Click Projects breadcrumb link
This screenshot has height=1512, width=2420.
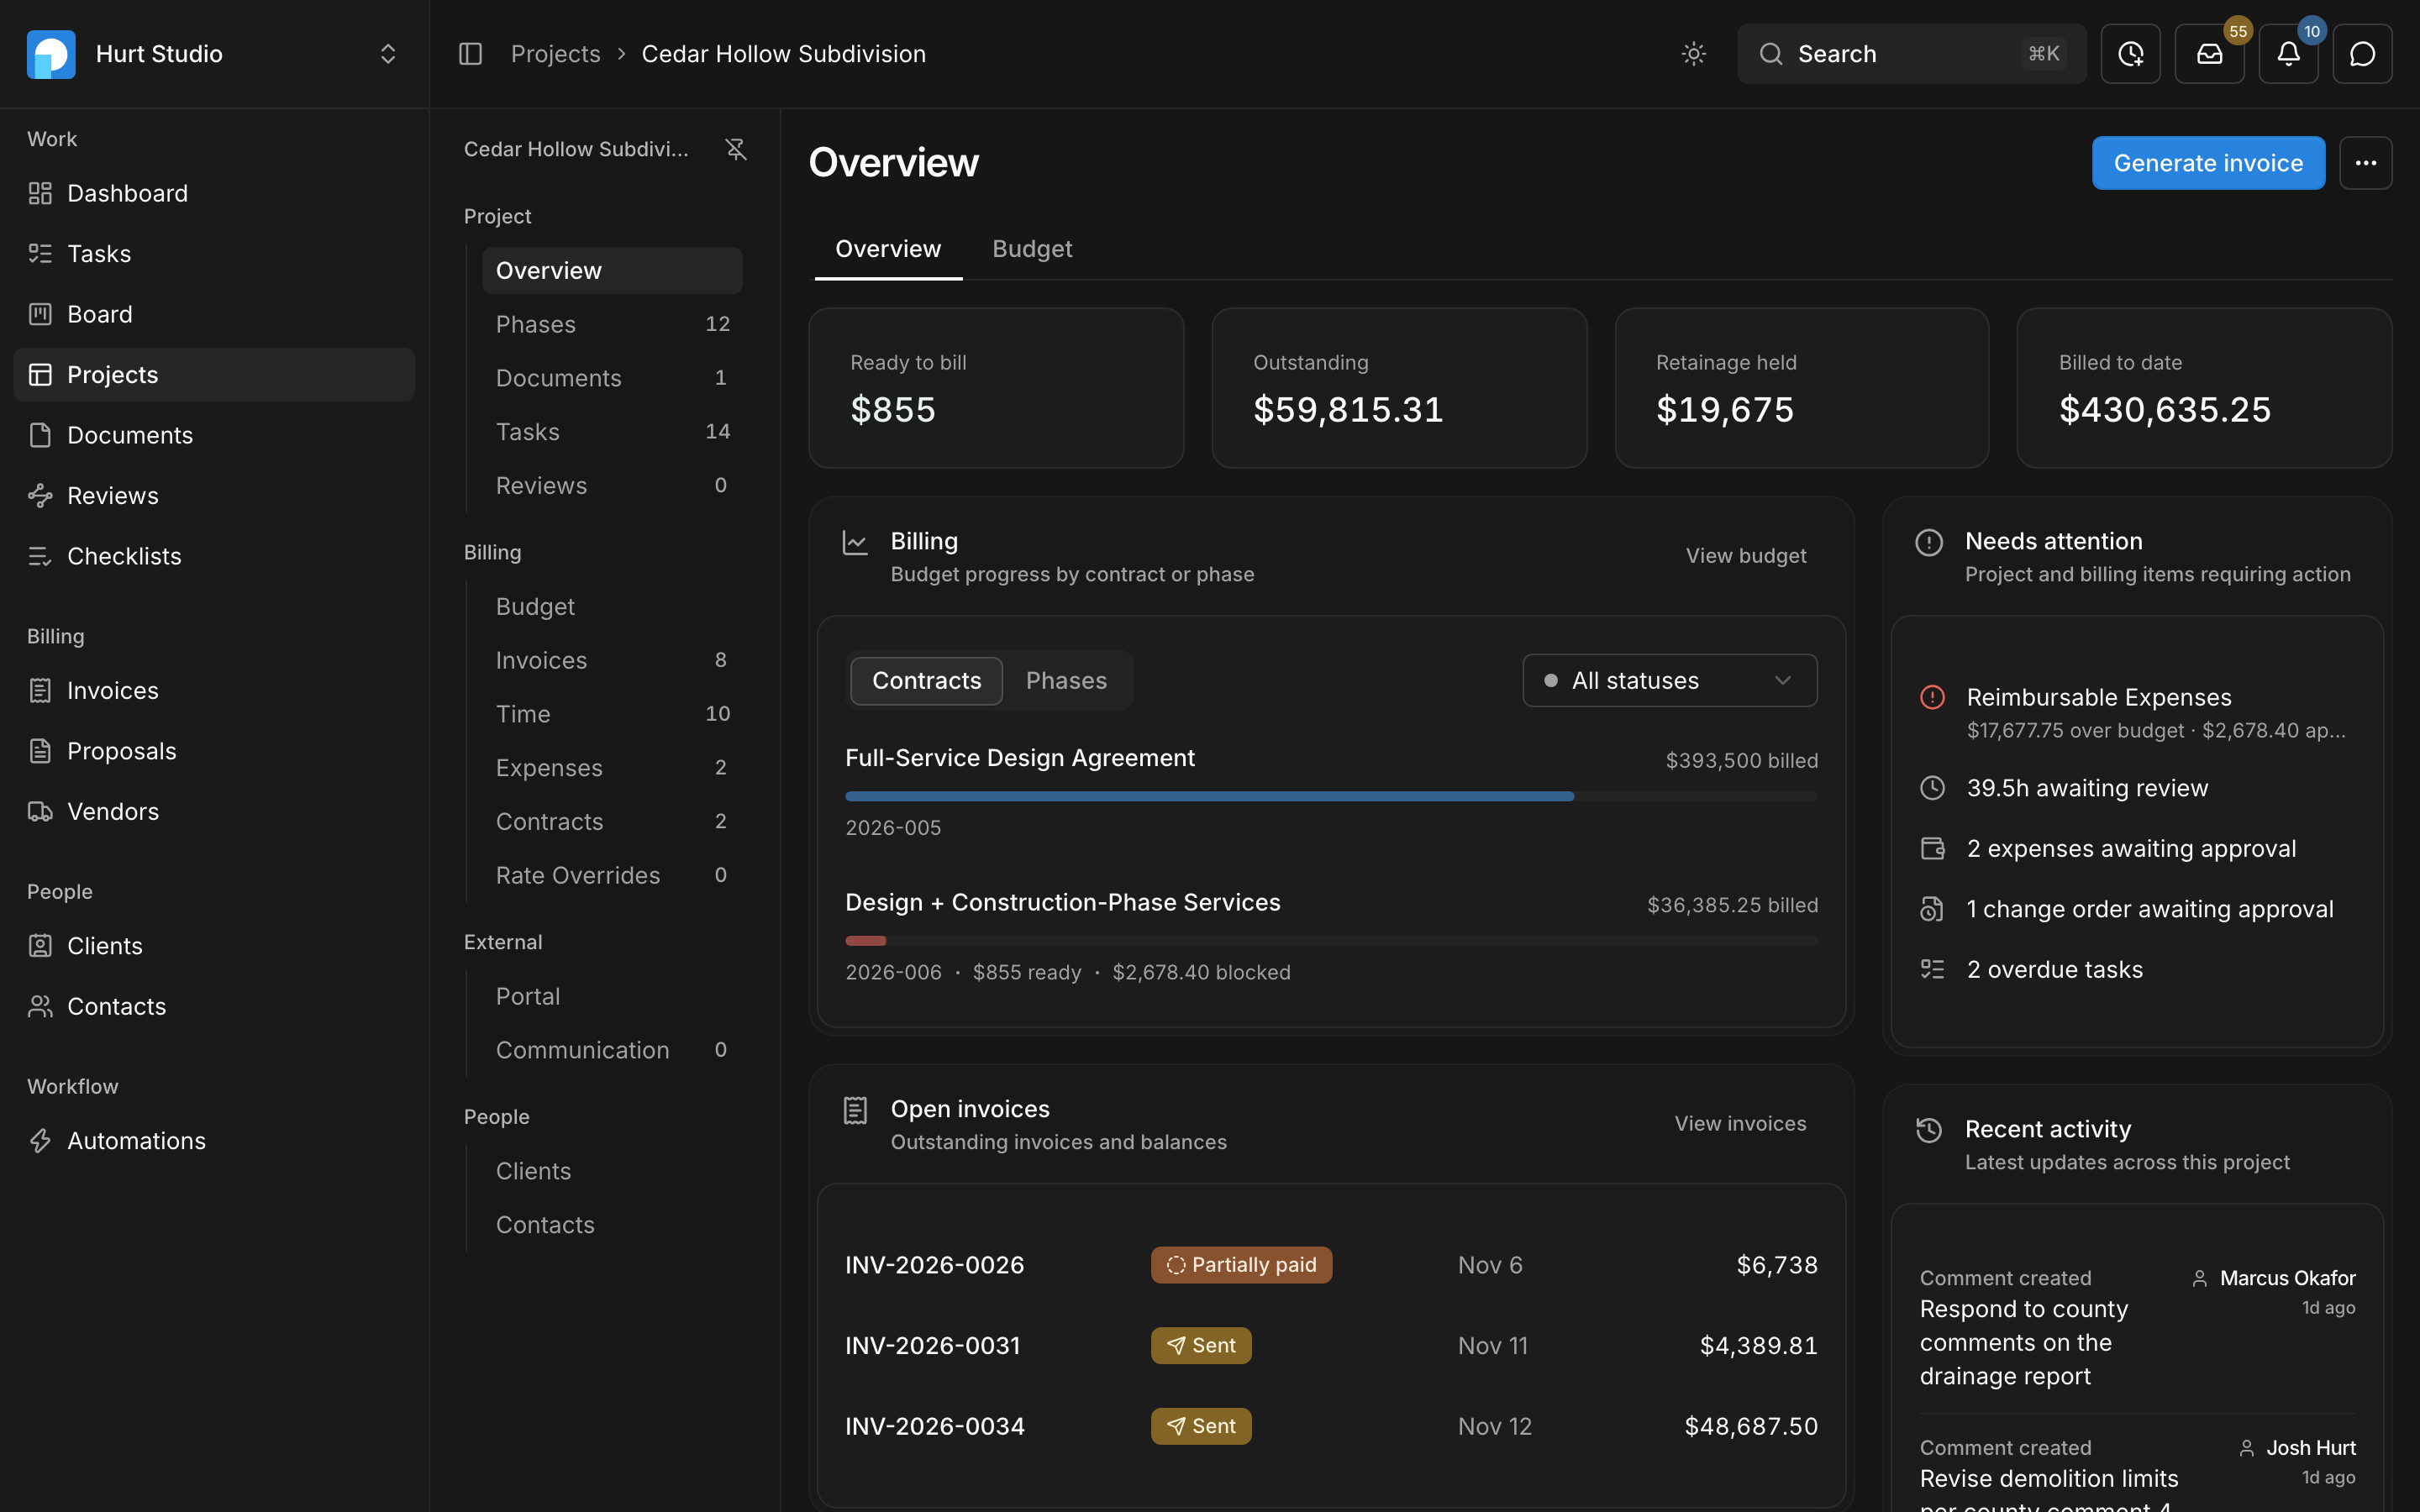[555, 54]
